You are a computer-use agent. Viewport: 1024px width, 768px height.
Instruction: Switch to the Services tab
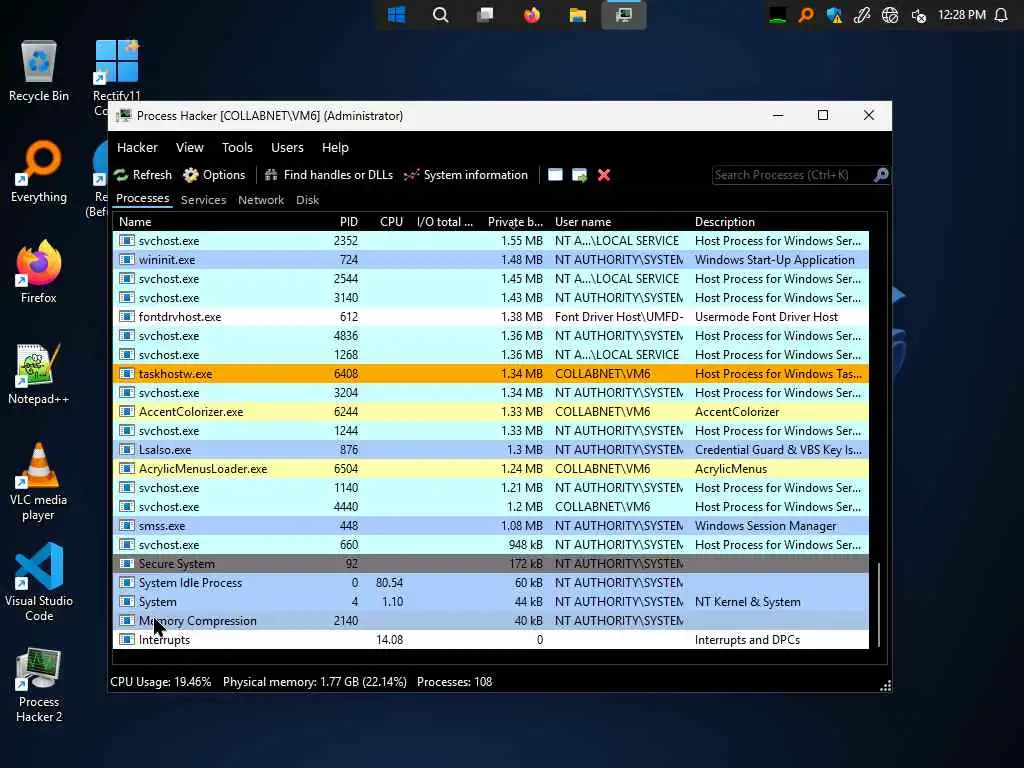pos(203,200)
